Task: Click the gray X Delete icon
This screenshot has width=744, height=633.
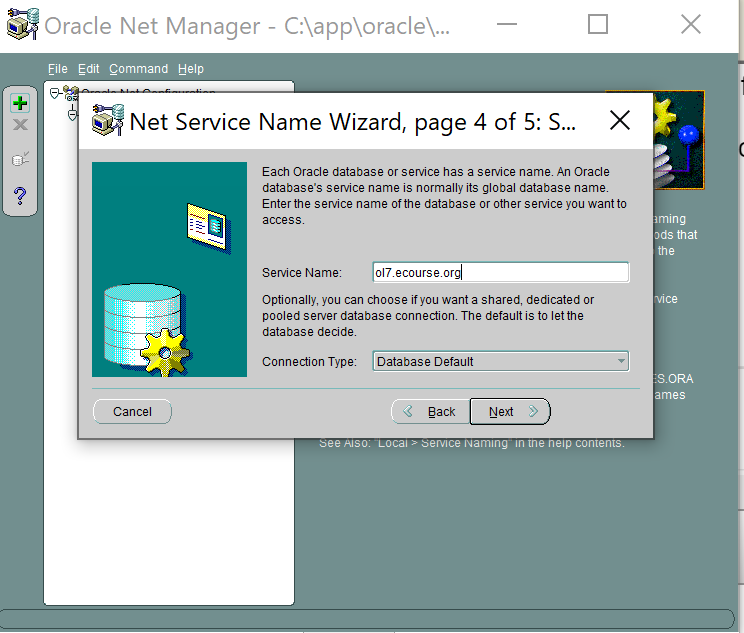Action: pos(20,126)
